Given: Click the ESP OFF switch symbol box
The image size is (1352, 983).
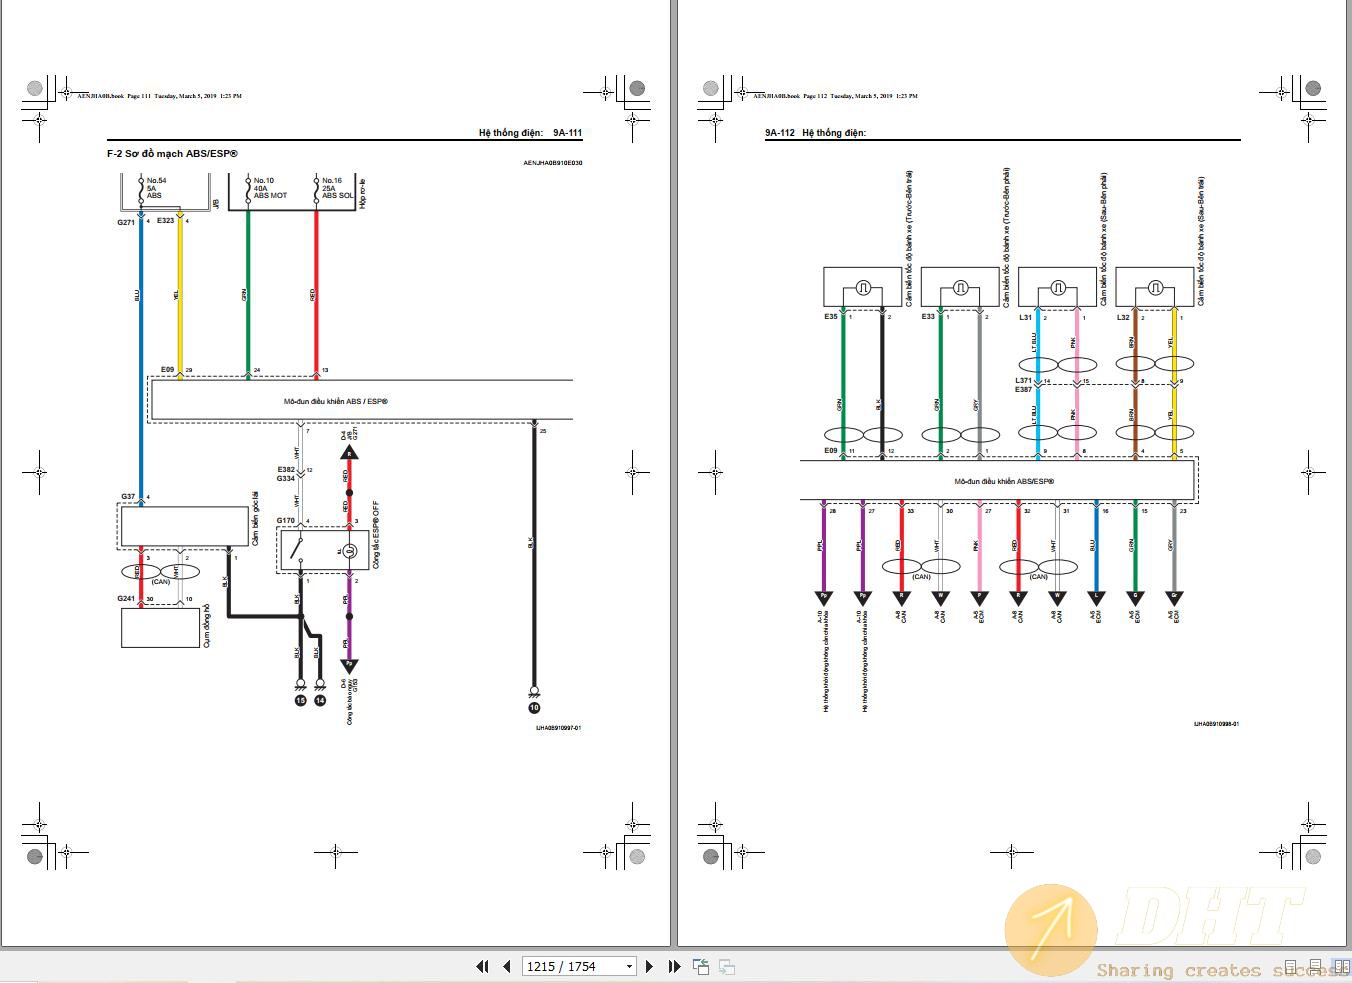Looking at the screenshot, I should pos(323,551).
